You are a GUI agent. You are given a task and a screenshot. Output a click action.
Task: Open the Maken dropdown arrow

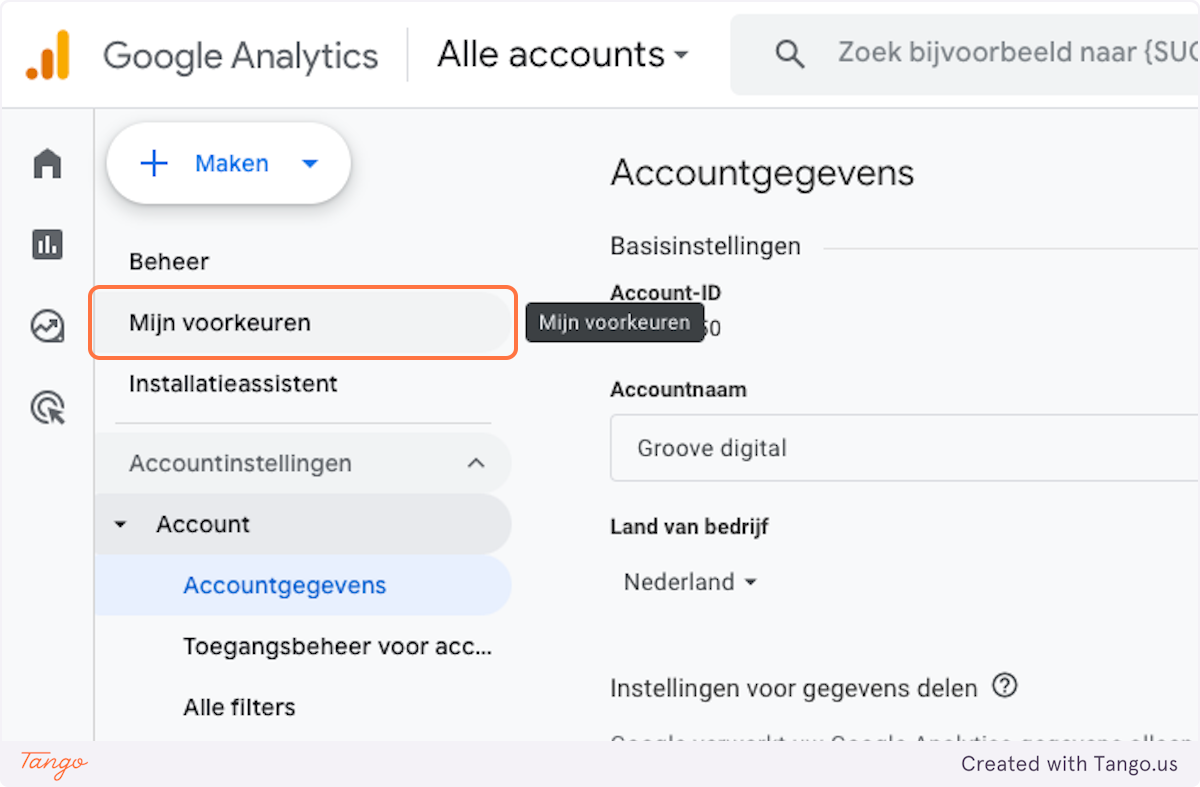pyautogui.click(x=310, y=163)
